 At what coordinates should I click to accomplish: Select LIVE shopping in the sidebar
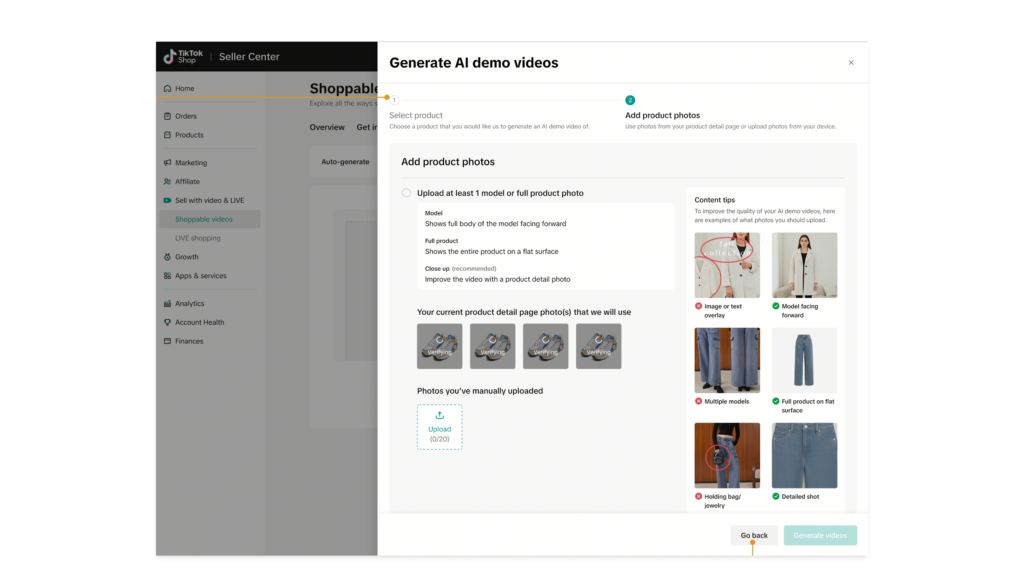(198, 238)
